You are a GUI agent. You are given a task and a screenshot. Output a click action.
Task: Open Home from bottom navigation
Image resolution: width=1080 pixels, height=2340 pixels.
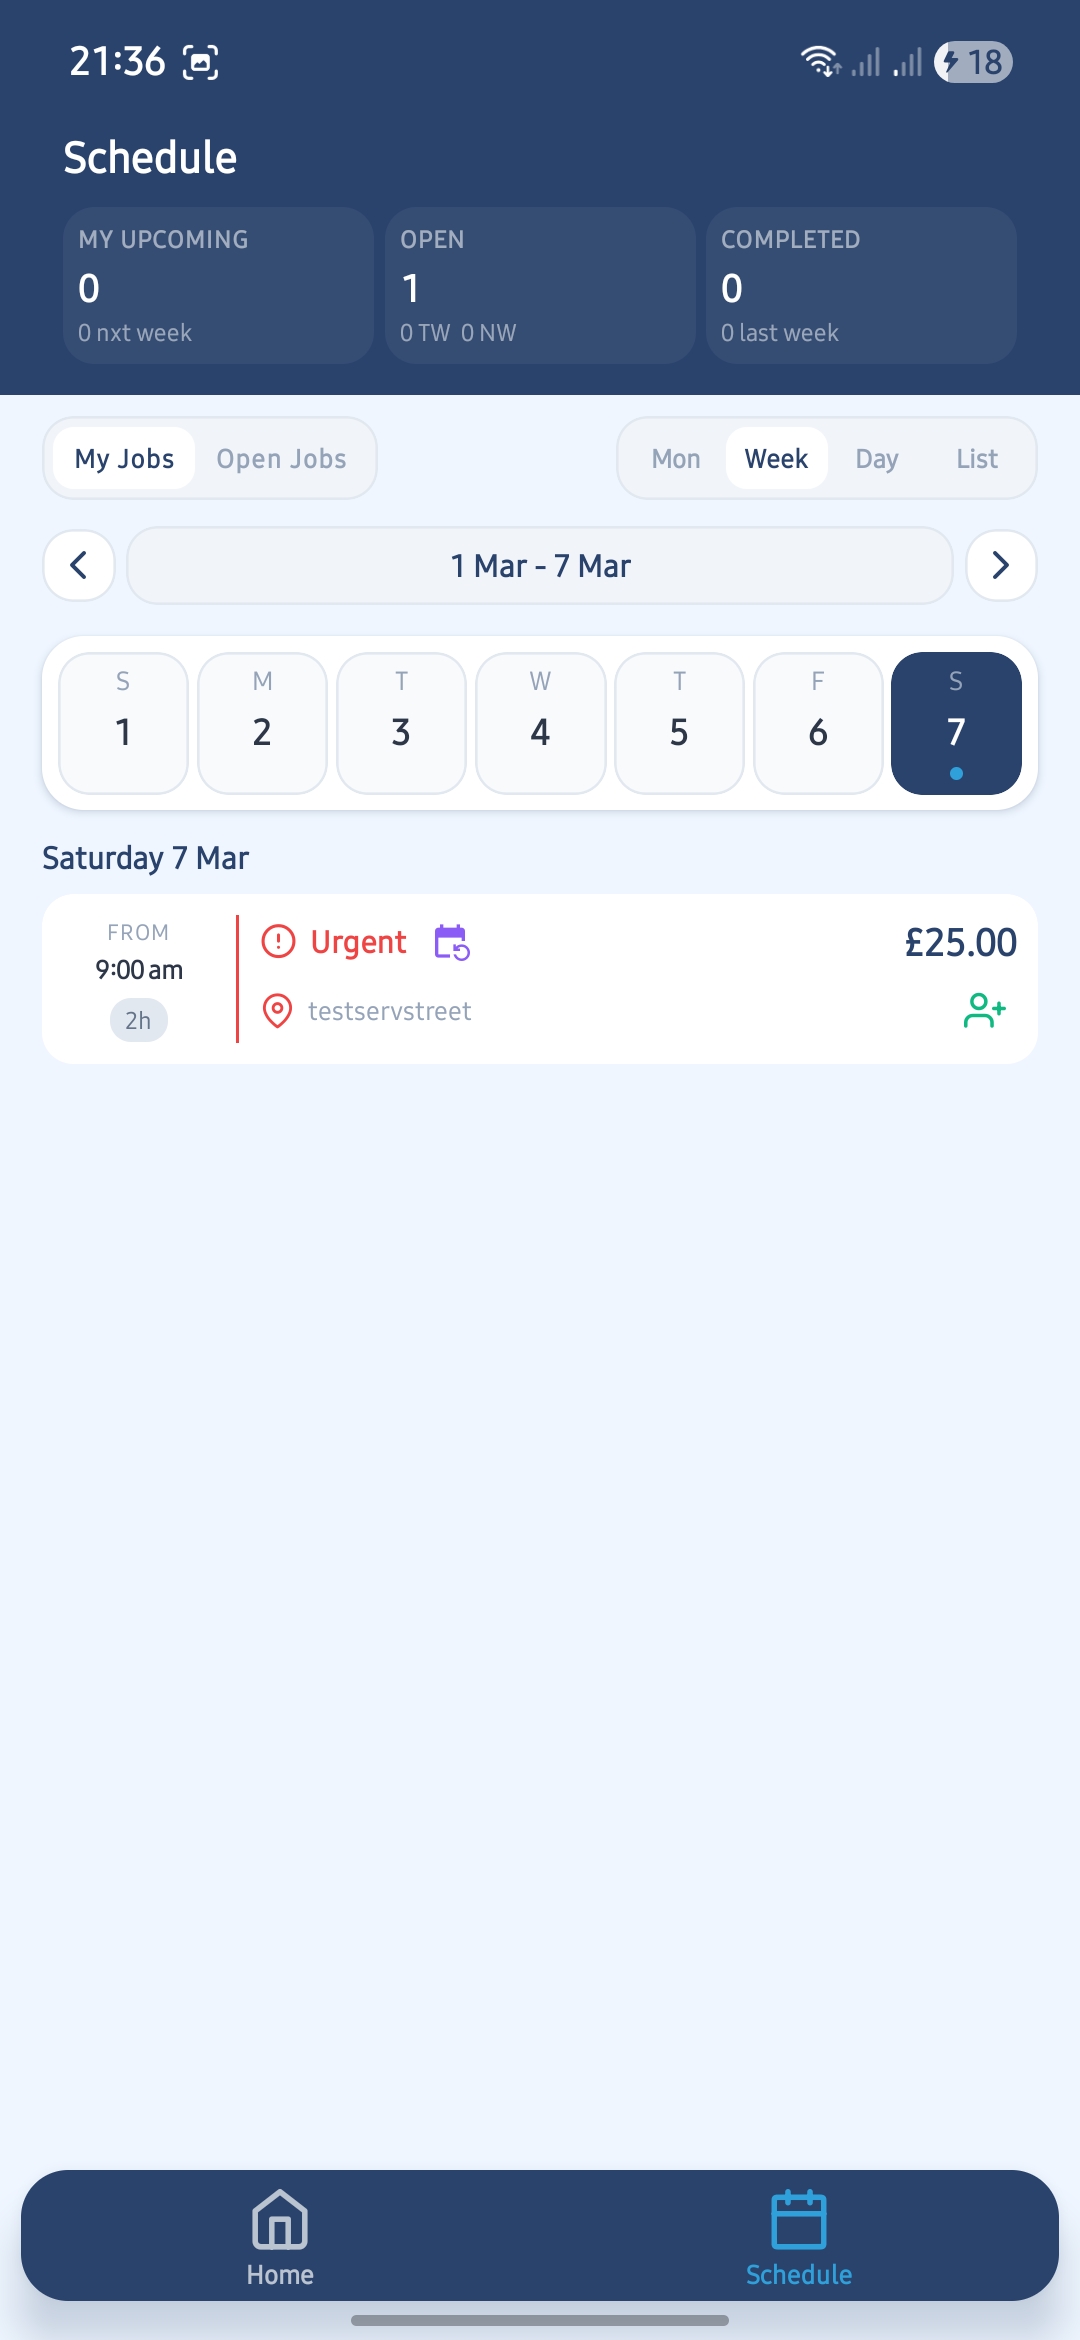280,2238
